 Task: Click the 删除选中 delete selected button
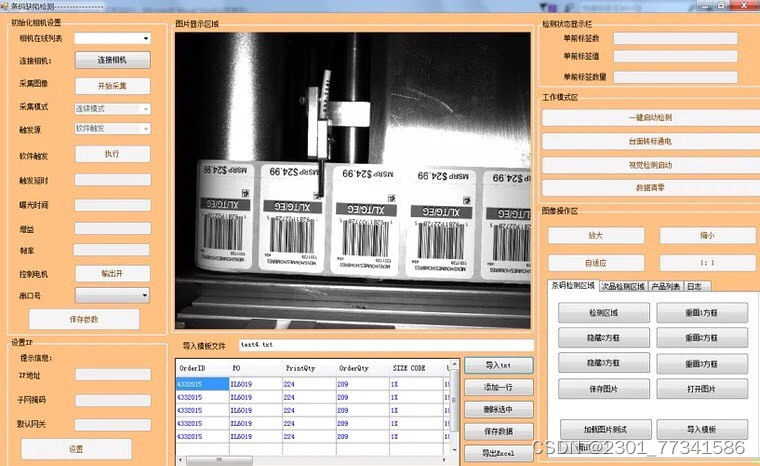(x=499, y=409)
